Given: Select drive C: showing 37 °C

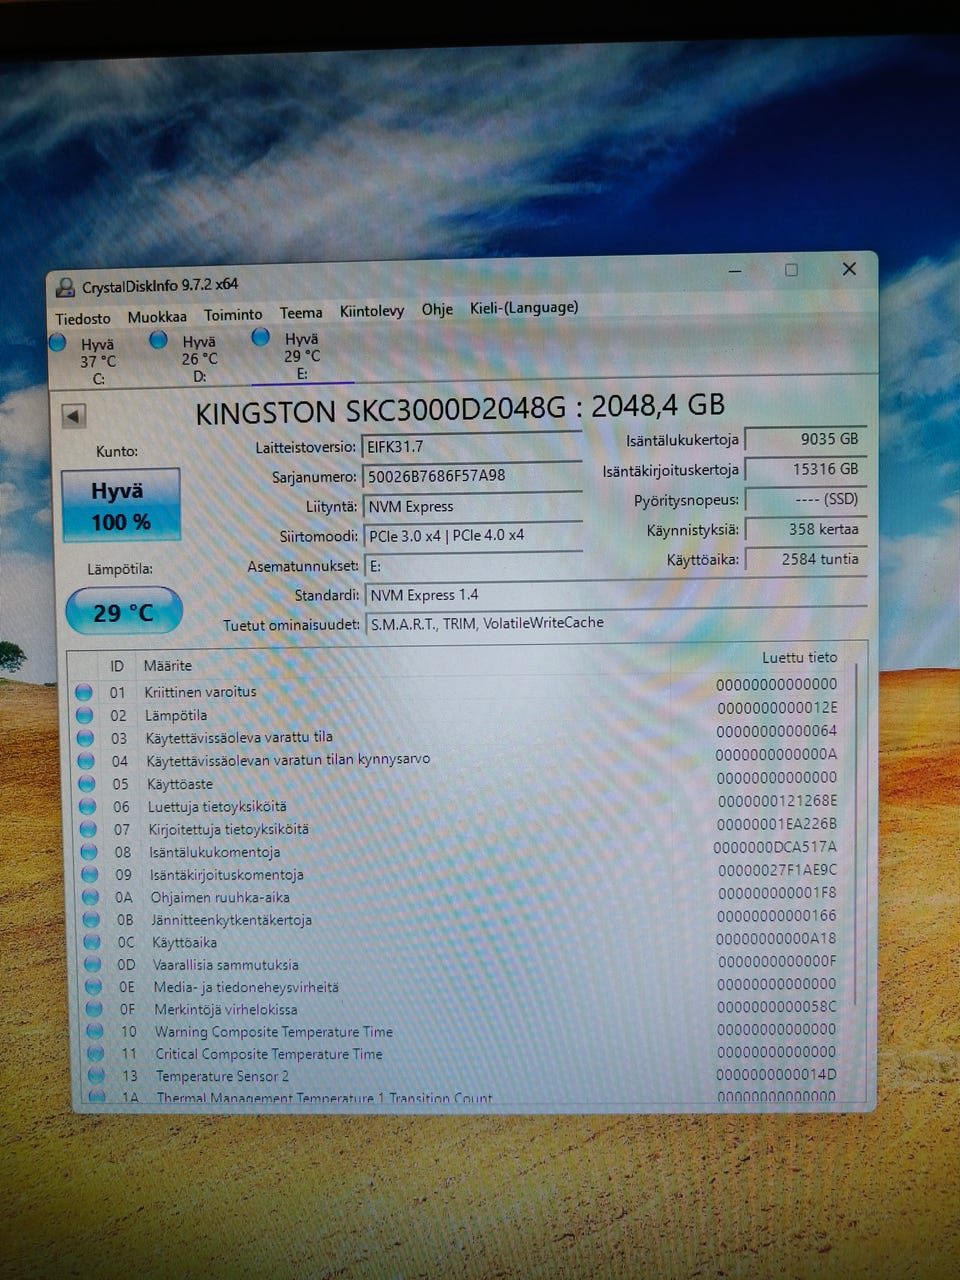Looking at the screenshot, I should tap(98, 361).
